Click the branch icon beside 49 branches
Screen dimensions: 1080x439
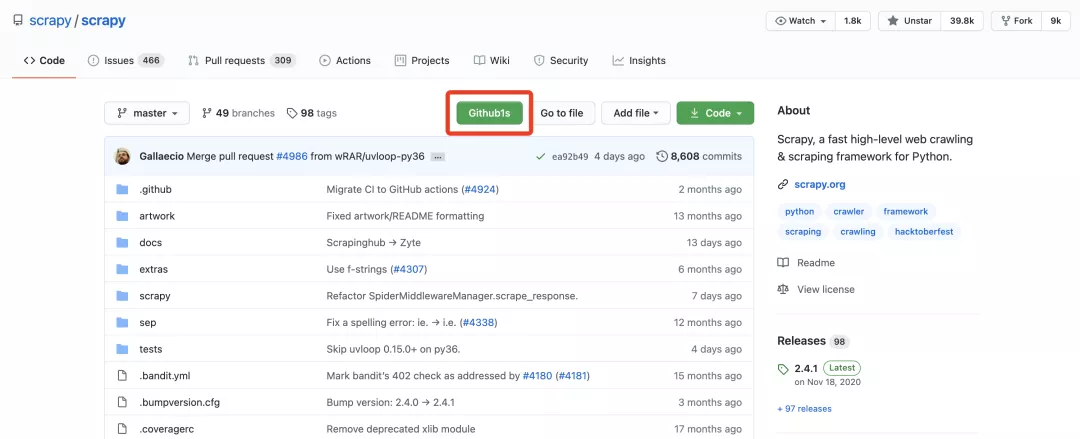click(207, 113)
